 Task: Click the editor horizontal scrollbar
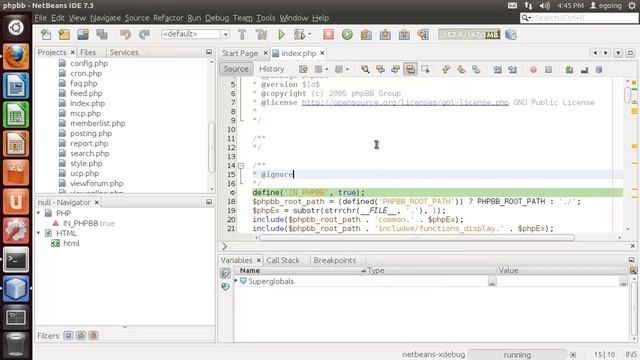[416, 238]
